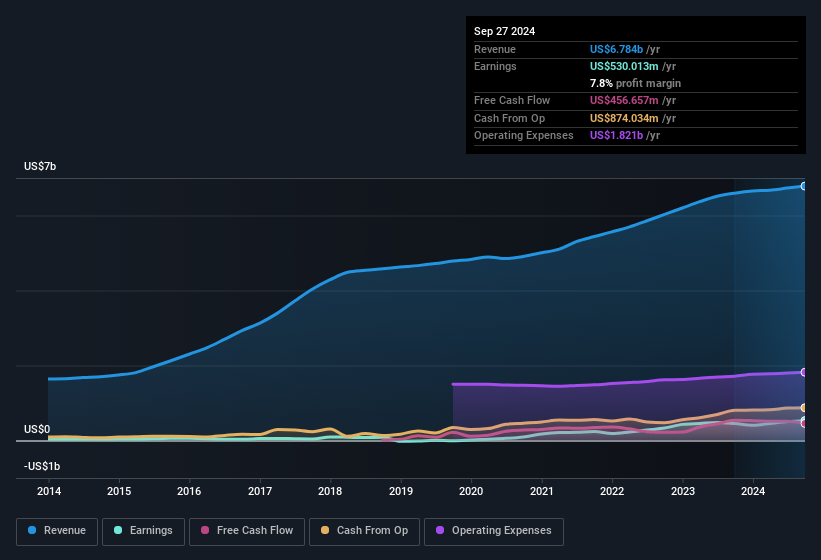Toggle the Operating Expenses legend button
The height and width of the screenshot is (560, 821).
tap(494, 531)
